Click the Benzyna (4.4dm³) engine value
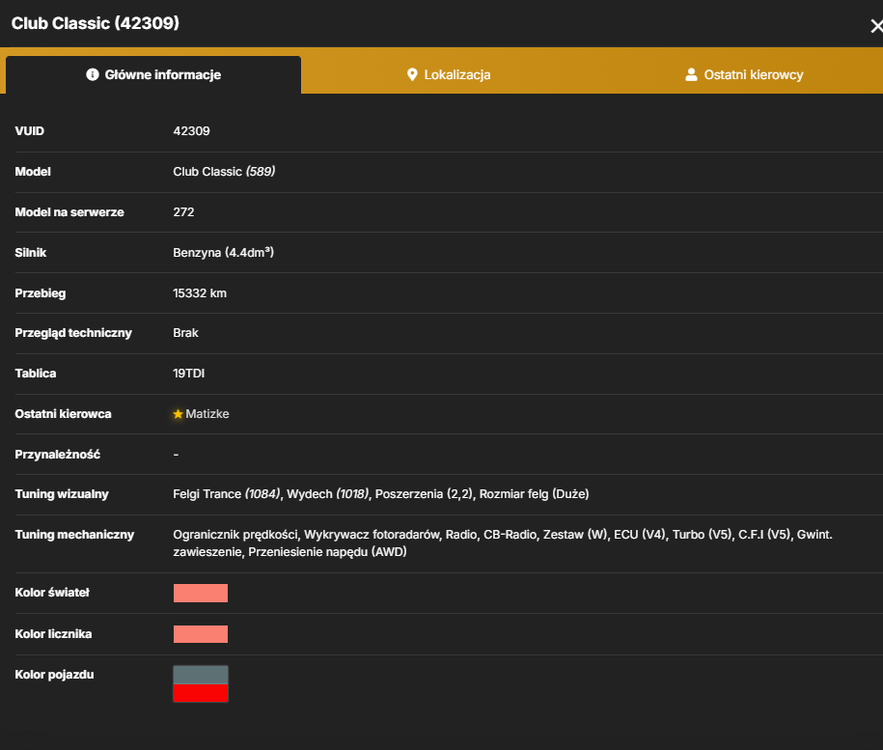The width and height of the screenshot is (883, 750). tap(224, 252)
